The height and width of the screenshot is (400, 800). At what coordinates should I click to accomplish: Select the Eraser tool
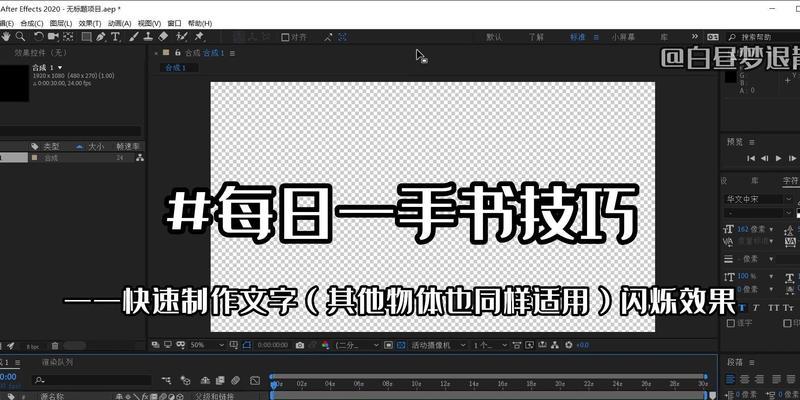[163, 36]
